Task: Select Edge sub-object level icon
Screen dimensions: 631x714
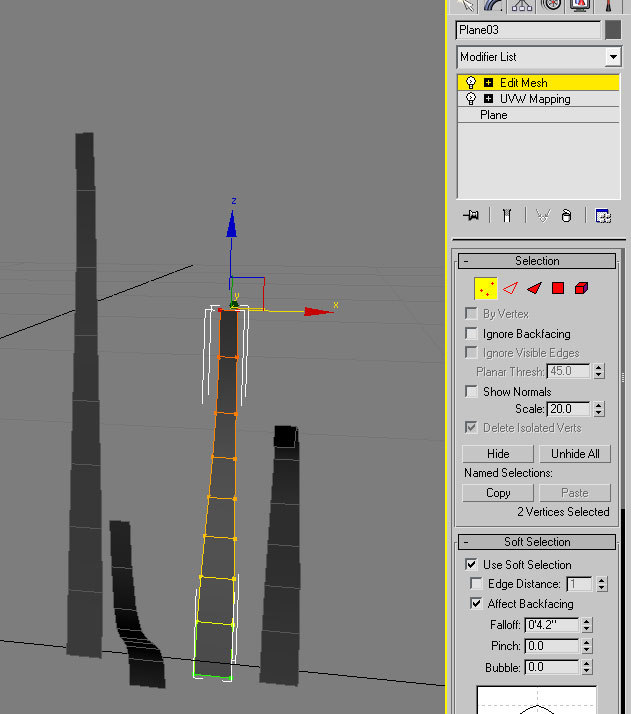Action: click(x=510, y=288)
